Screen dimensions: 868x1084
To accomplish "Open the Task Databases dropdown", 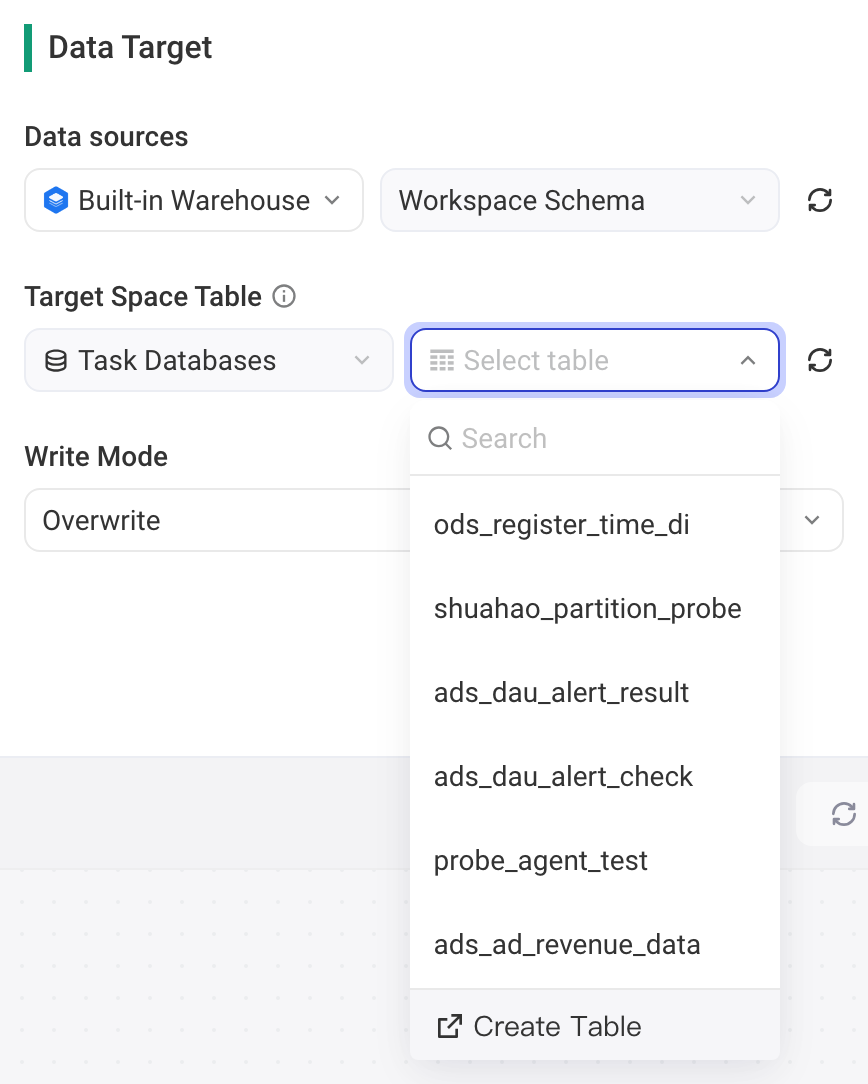I will (x=209, y=360).
